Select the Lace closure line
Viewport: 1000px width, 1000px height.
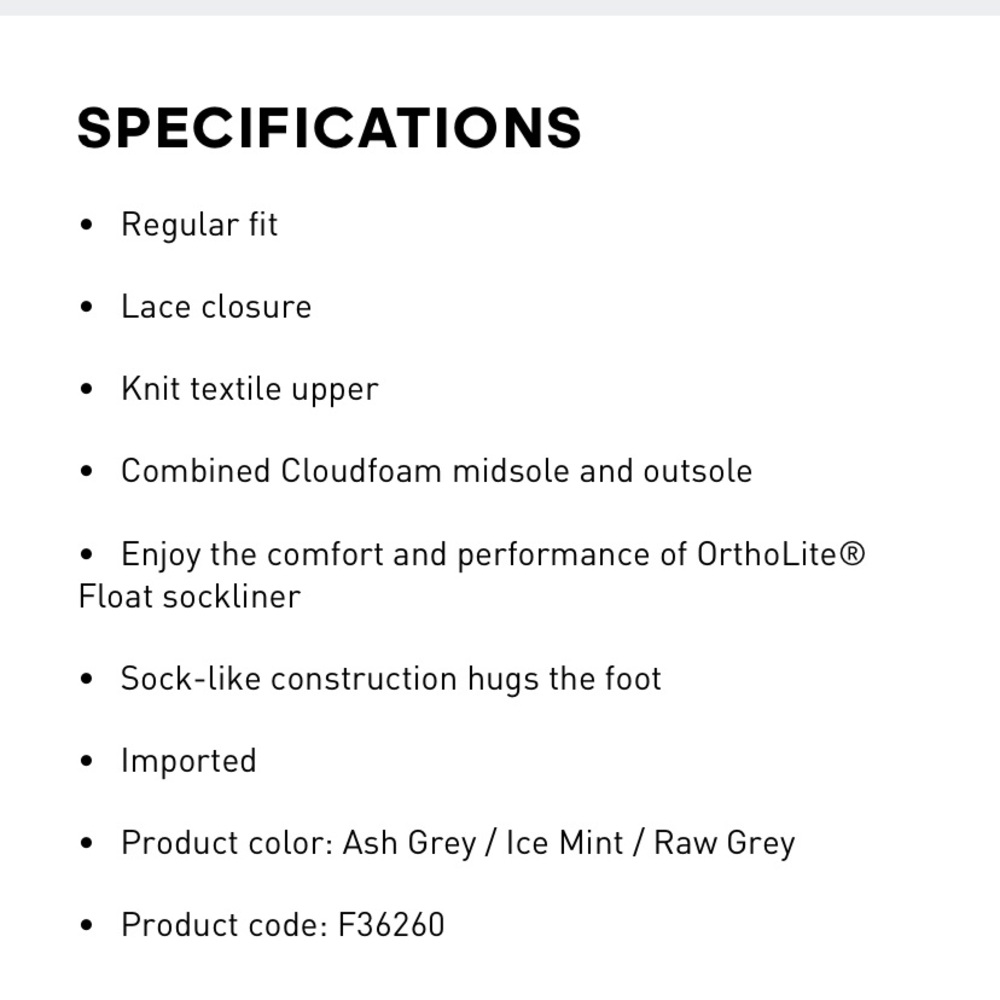216,307
